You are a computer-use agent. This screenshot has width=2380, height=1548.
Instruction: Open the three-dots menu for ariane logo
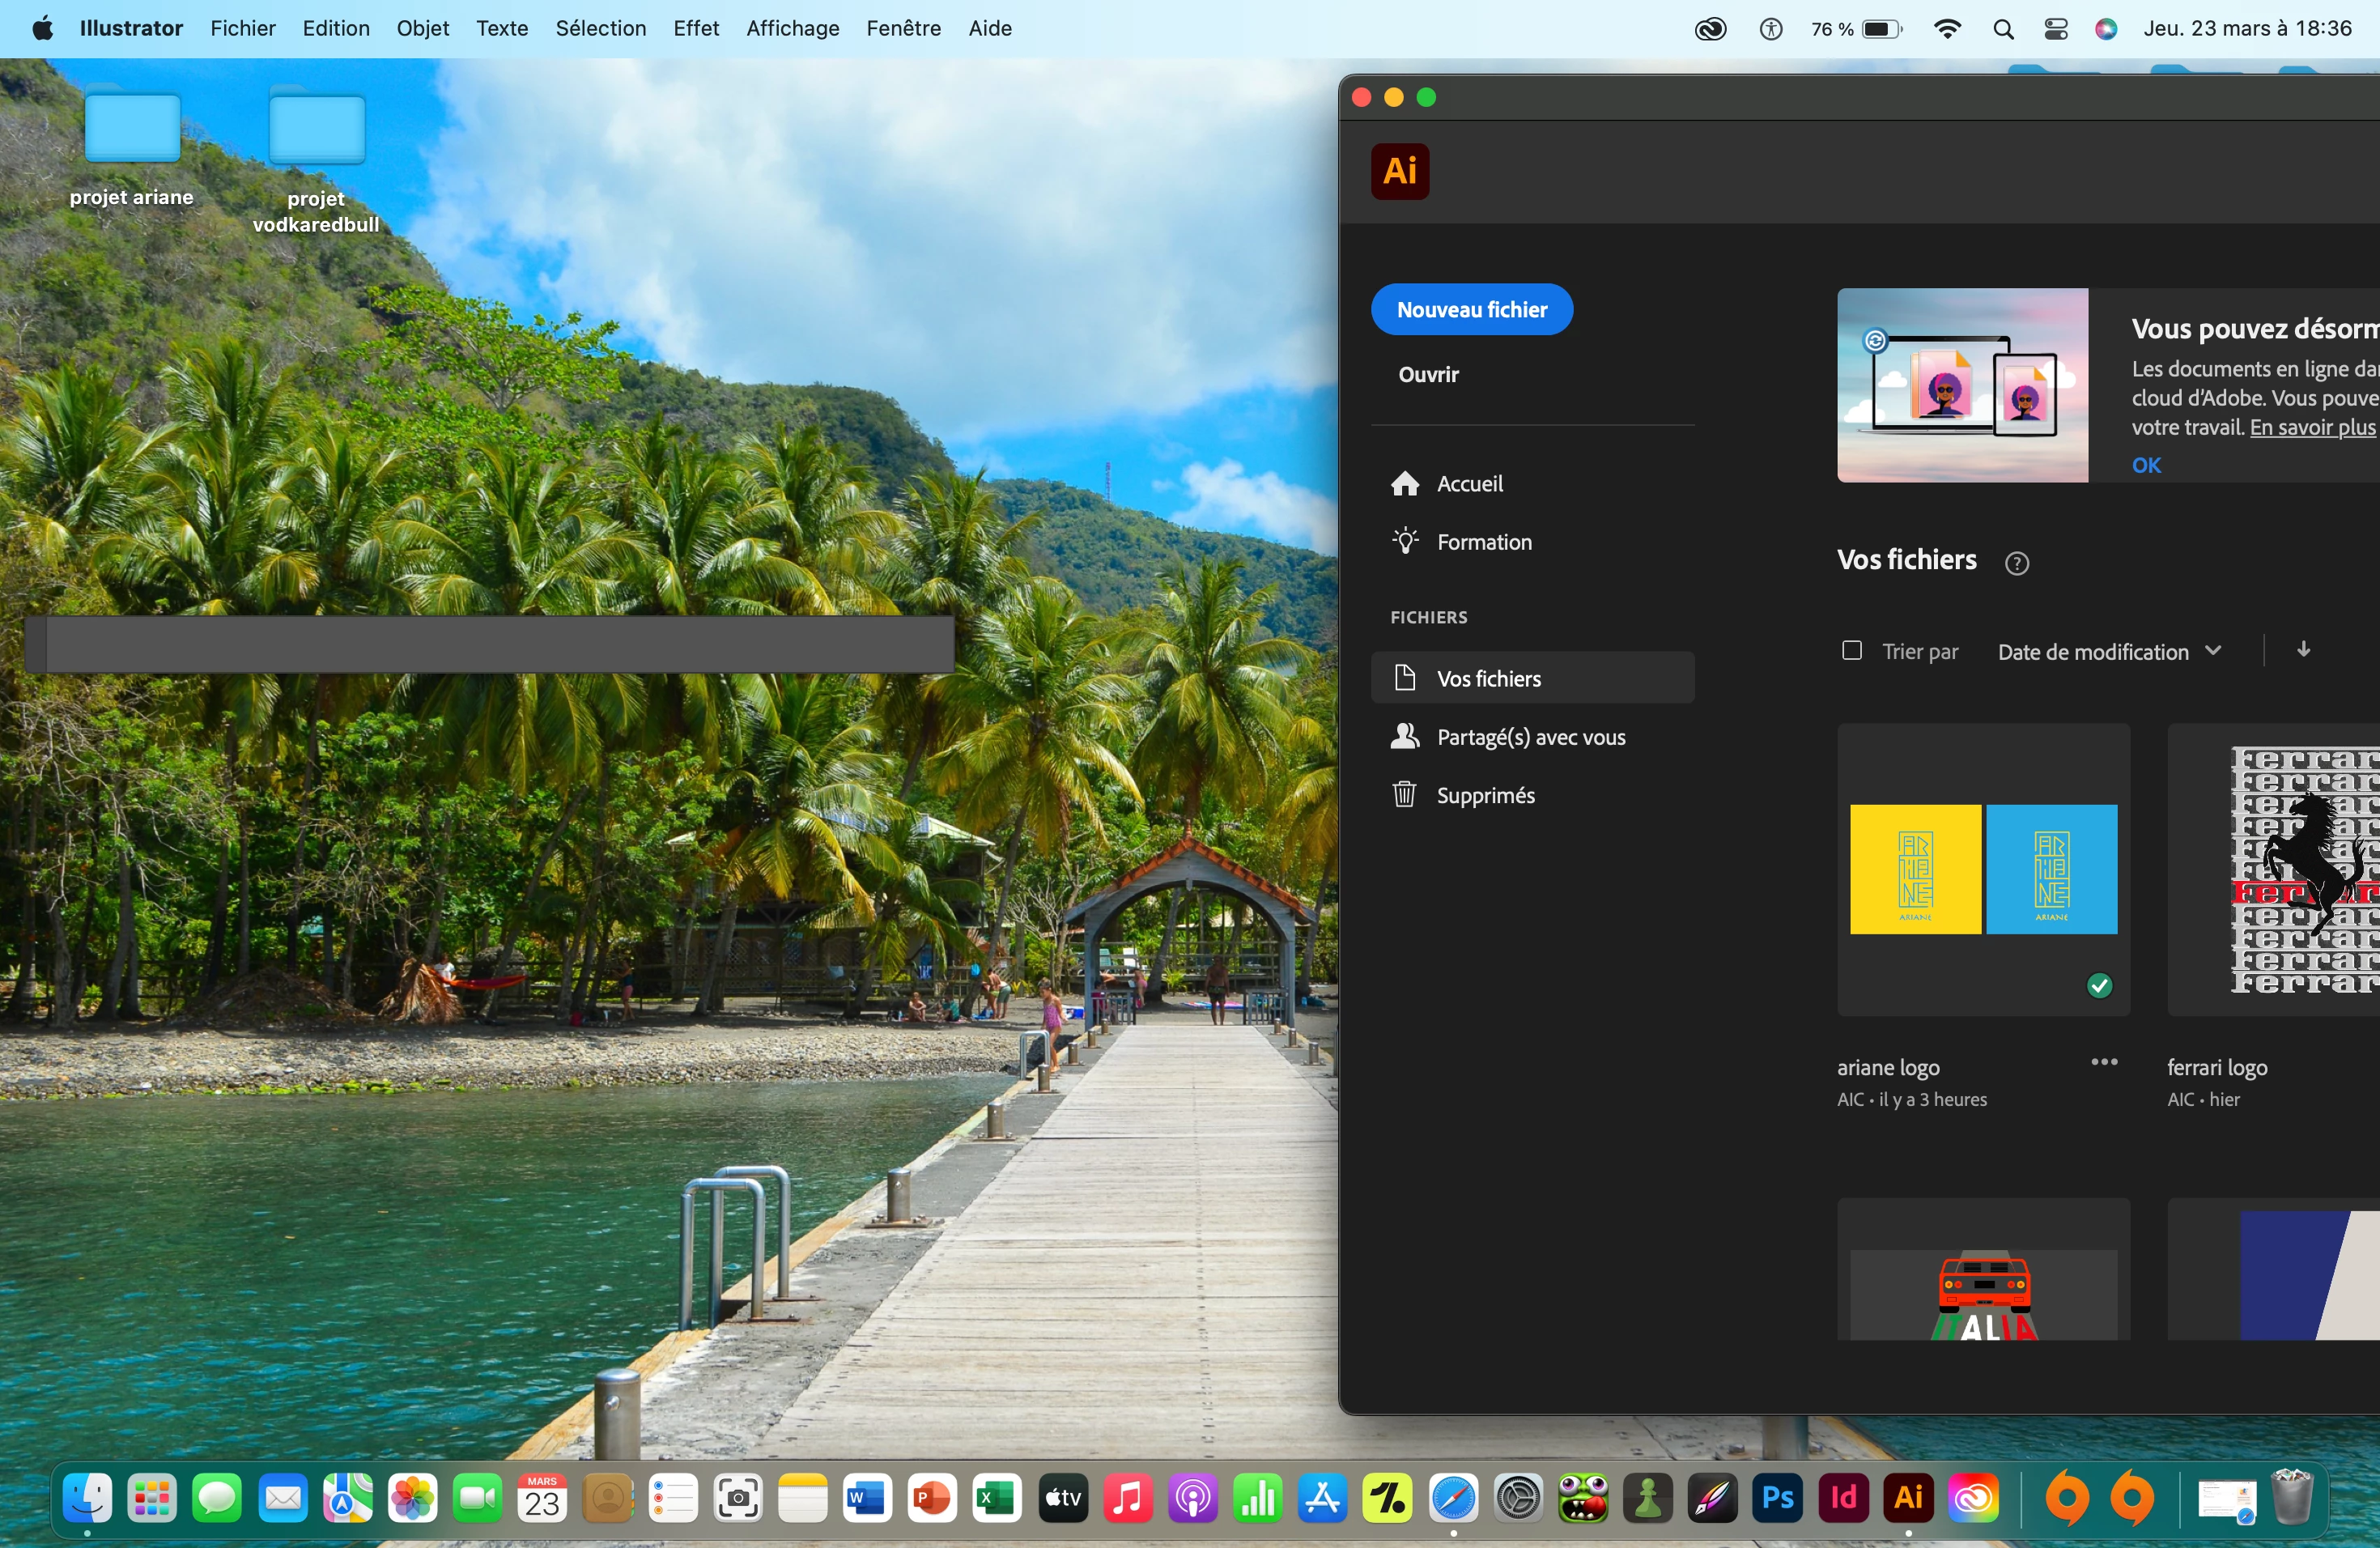(2104, 1062)
